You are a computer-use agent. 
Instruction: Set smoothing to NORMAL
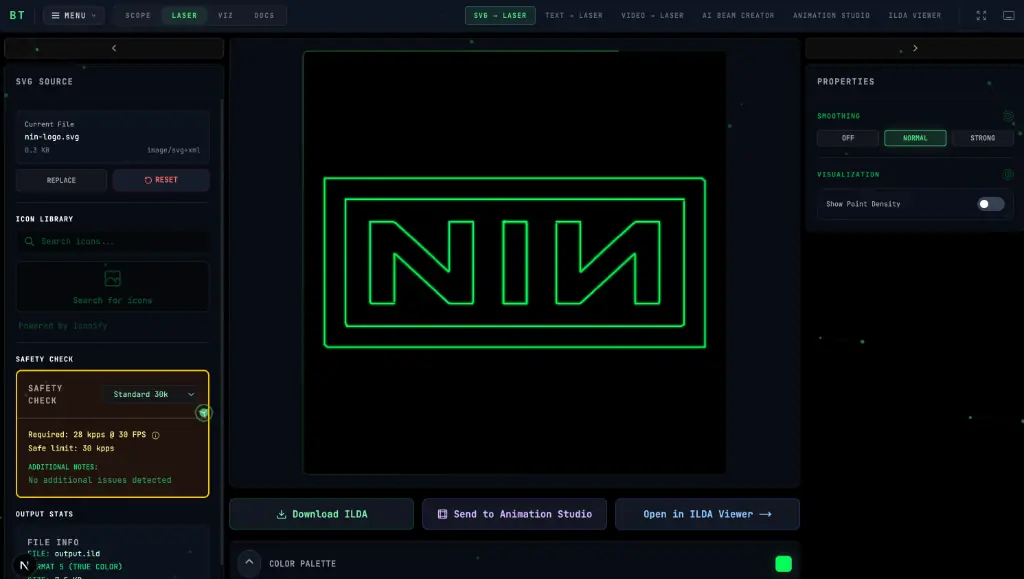point(915,138)
